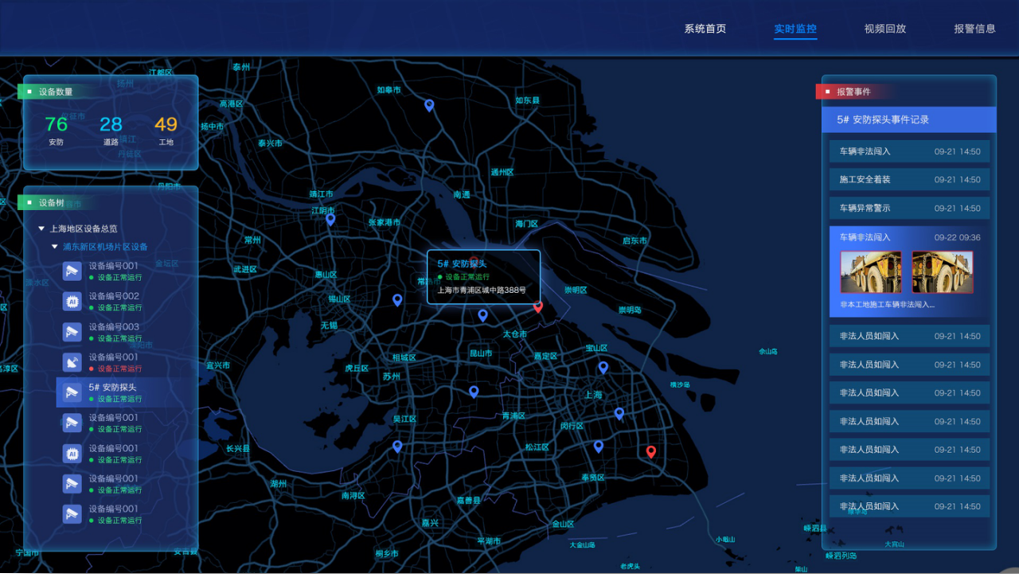
Task: Click the AI chip icon for 设备编号002
Action: [x=72, y=302]
